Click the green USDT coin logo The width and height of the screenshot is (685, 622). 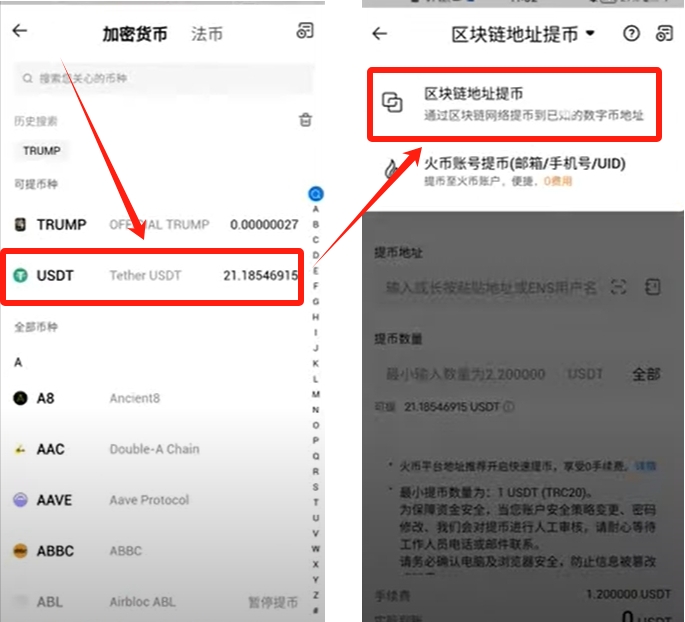pyautogui.click(x=21, y=276)
